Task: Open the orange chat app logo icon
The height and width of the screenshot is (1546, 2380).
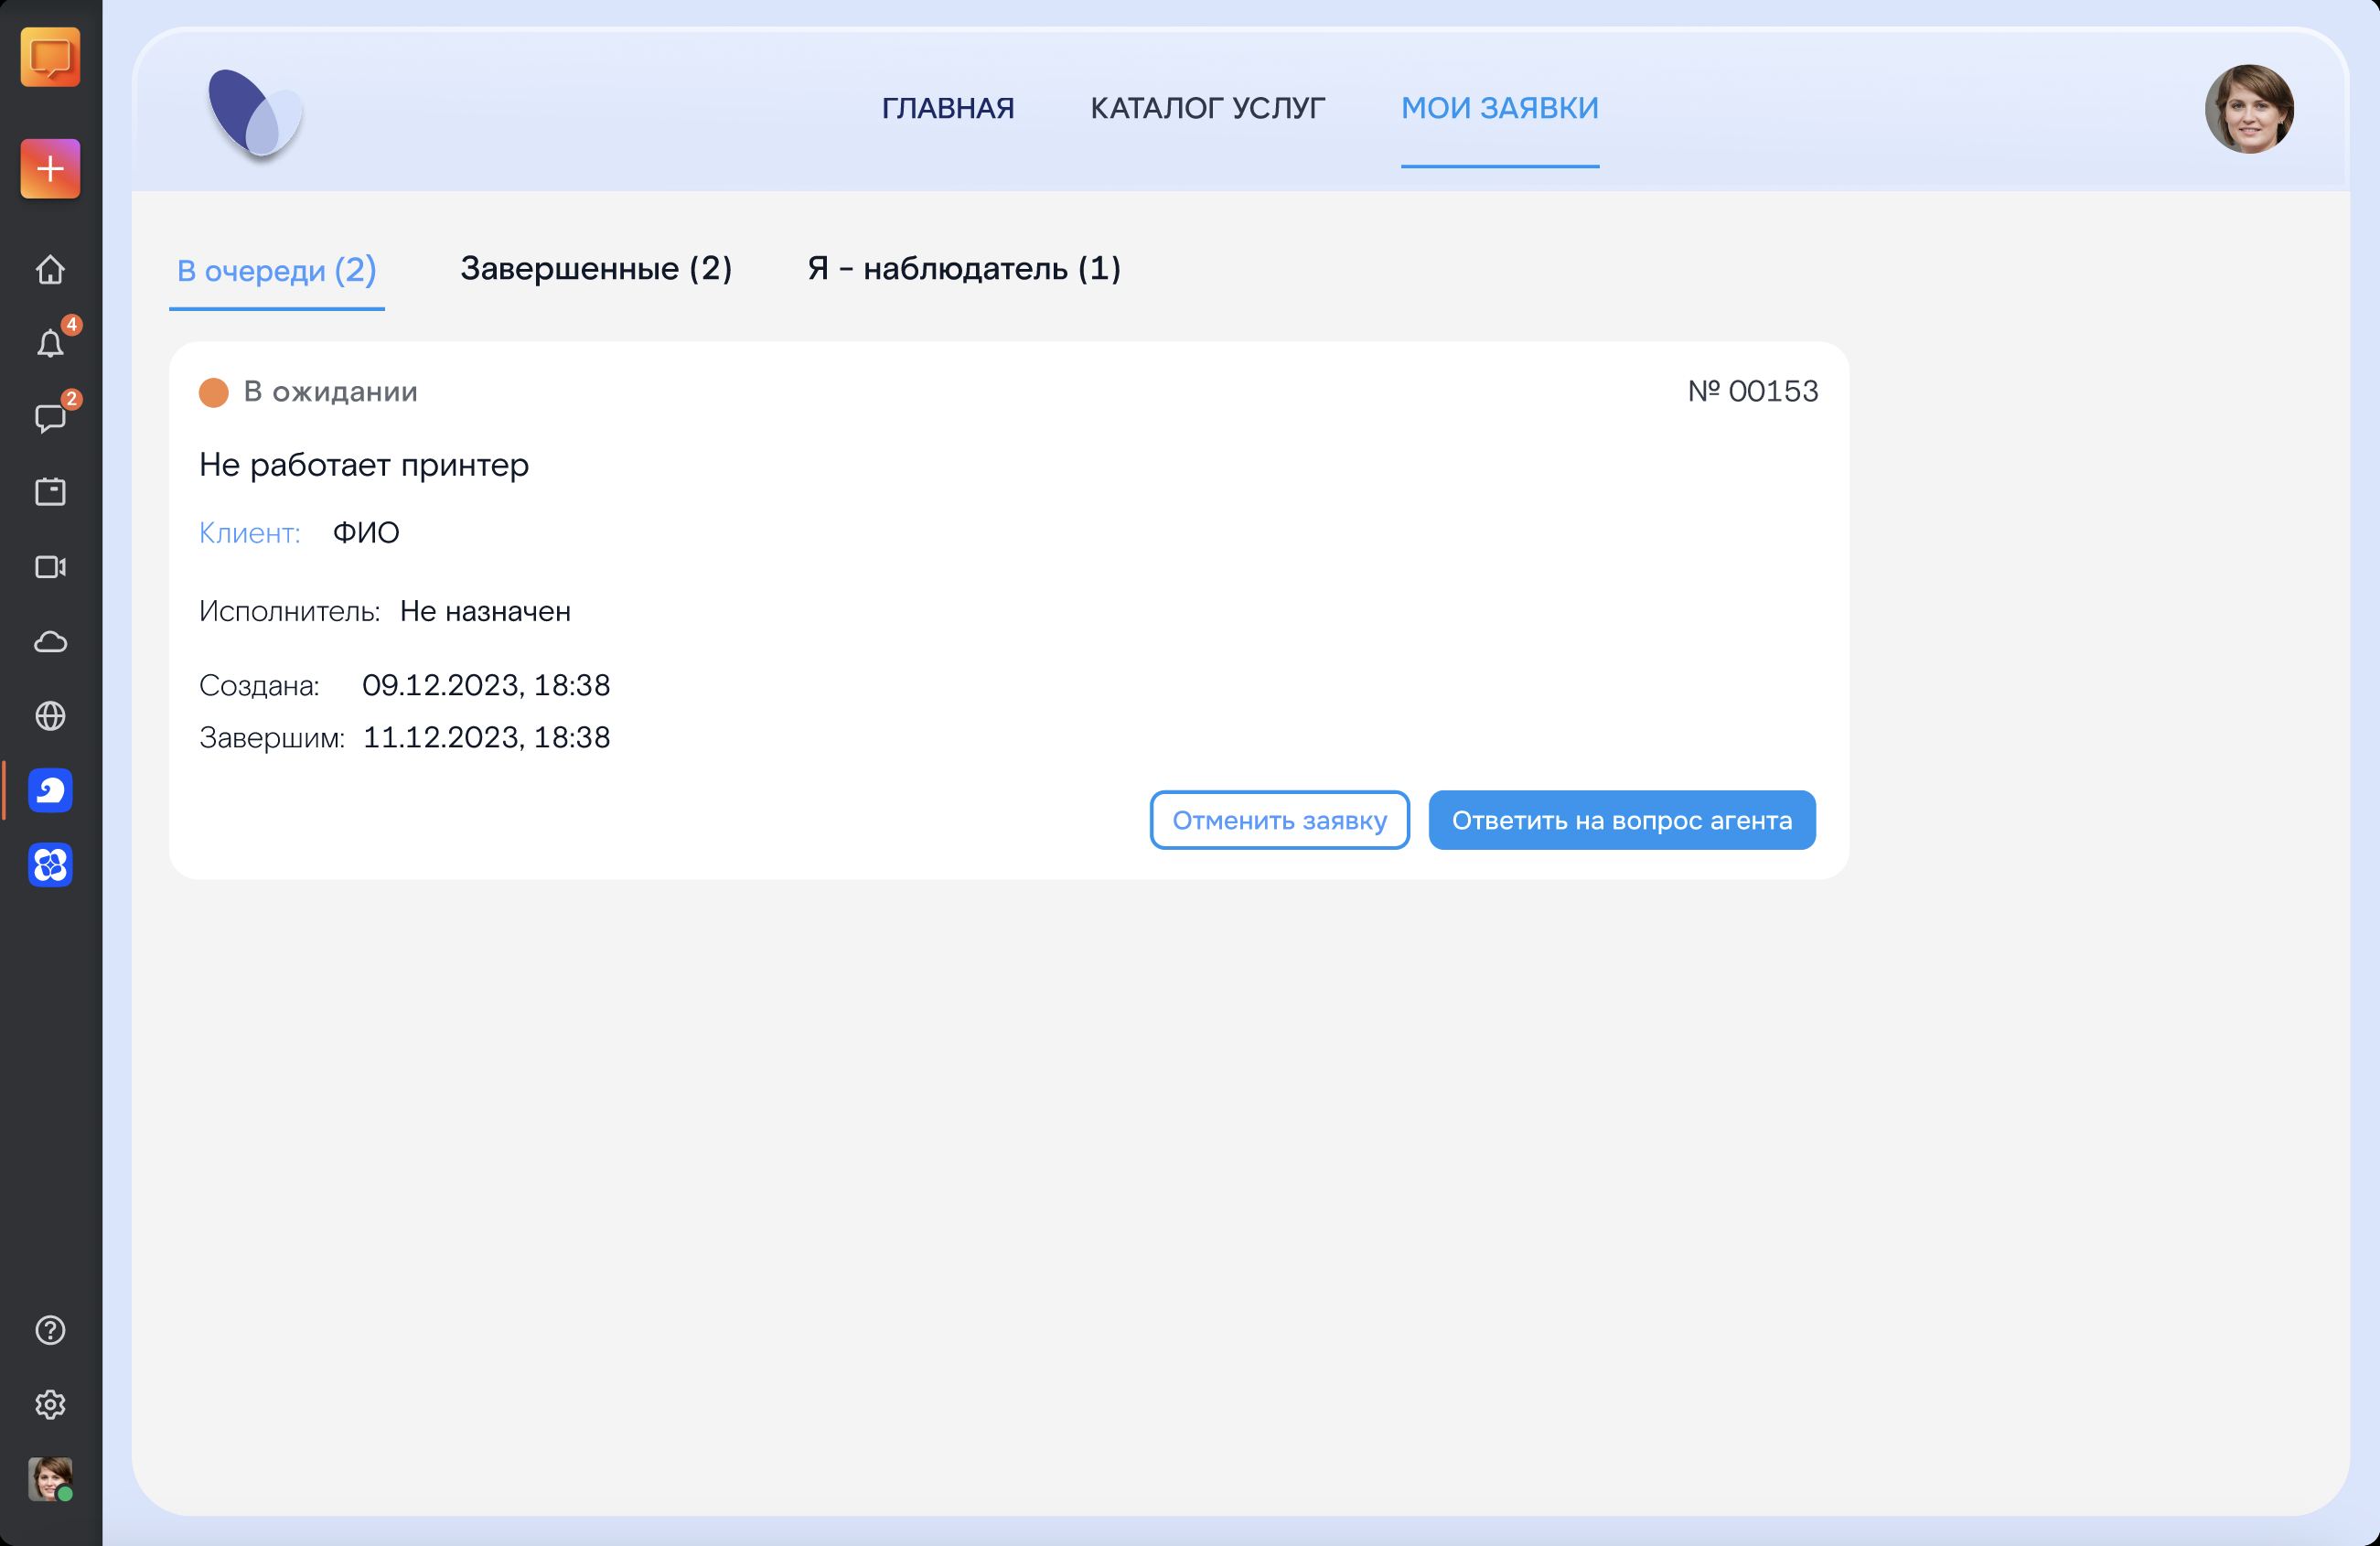Action: (50, 58)
